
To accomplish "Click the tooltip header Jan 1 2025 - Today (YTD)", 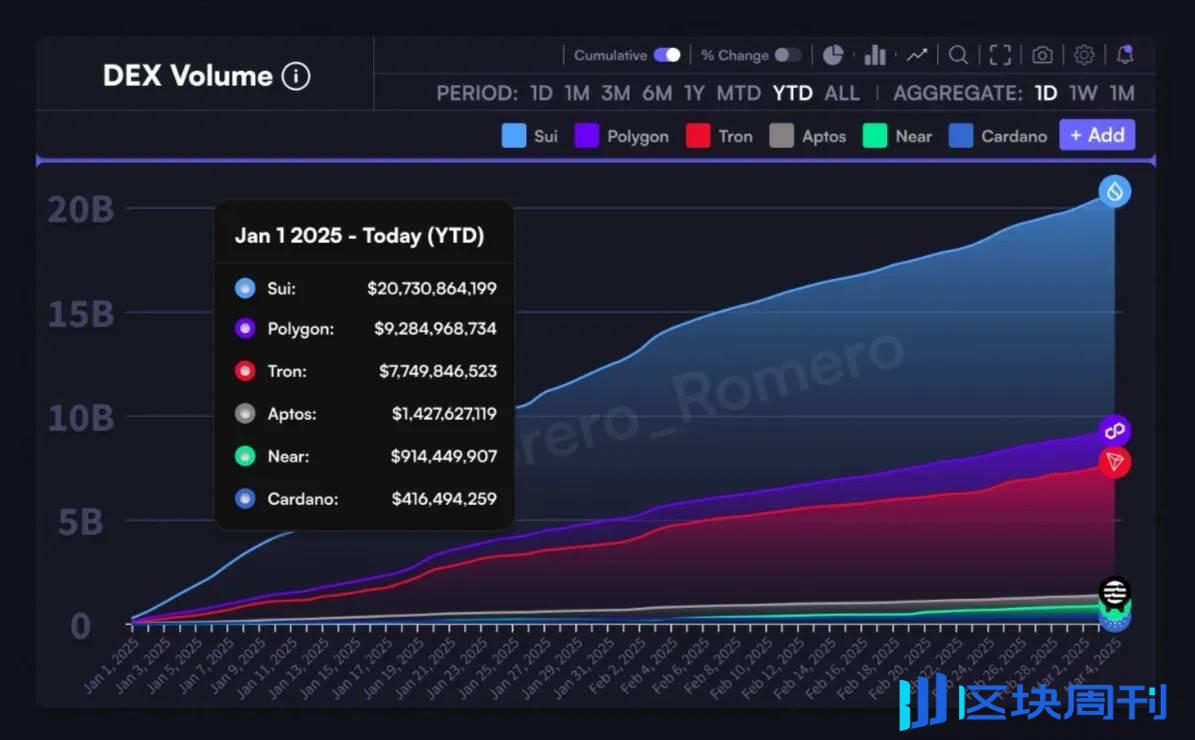I will 360,235.
